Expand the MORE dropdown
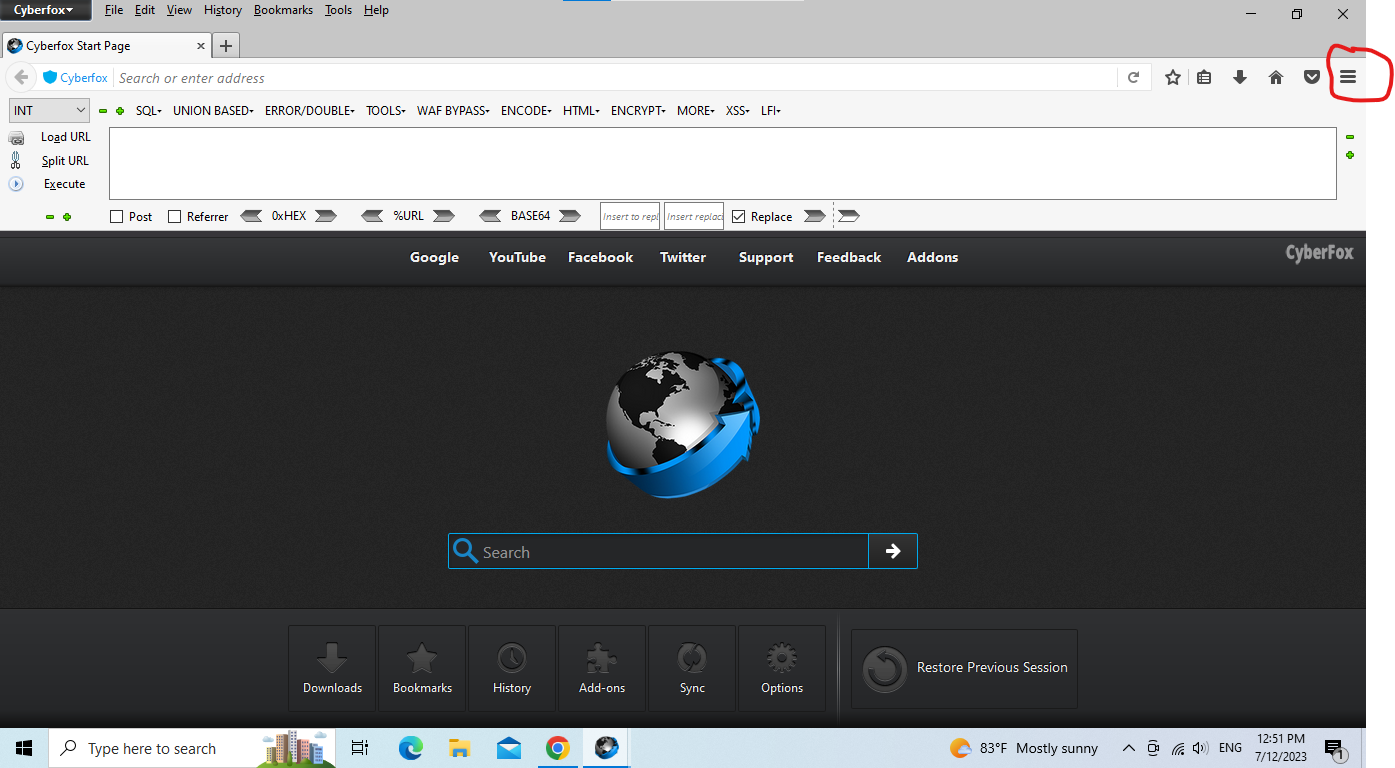 click(x=696, y=111)
